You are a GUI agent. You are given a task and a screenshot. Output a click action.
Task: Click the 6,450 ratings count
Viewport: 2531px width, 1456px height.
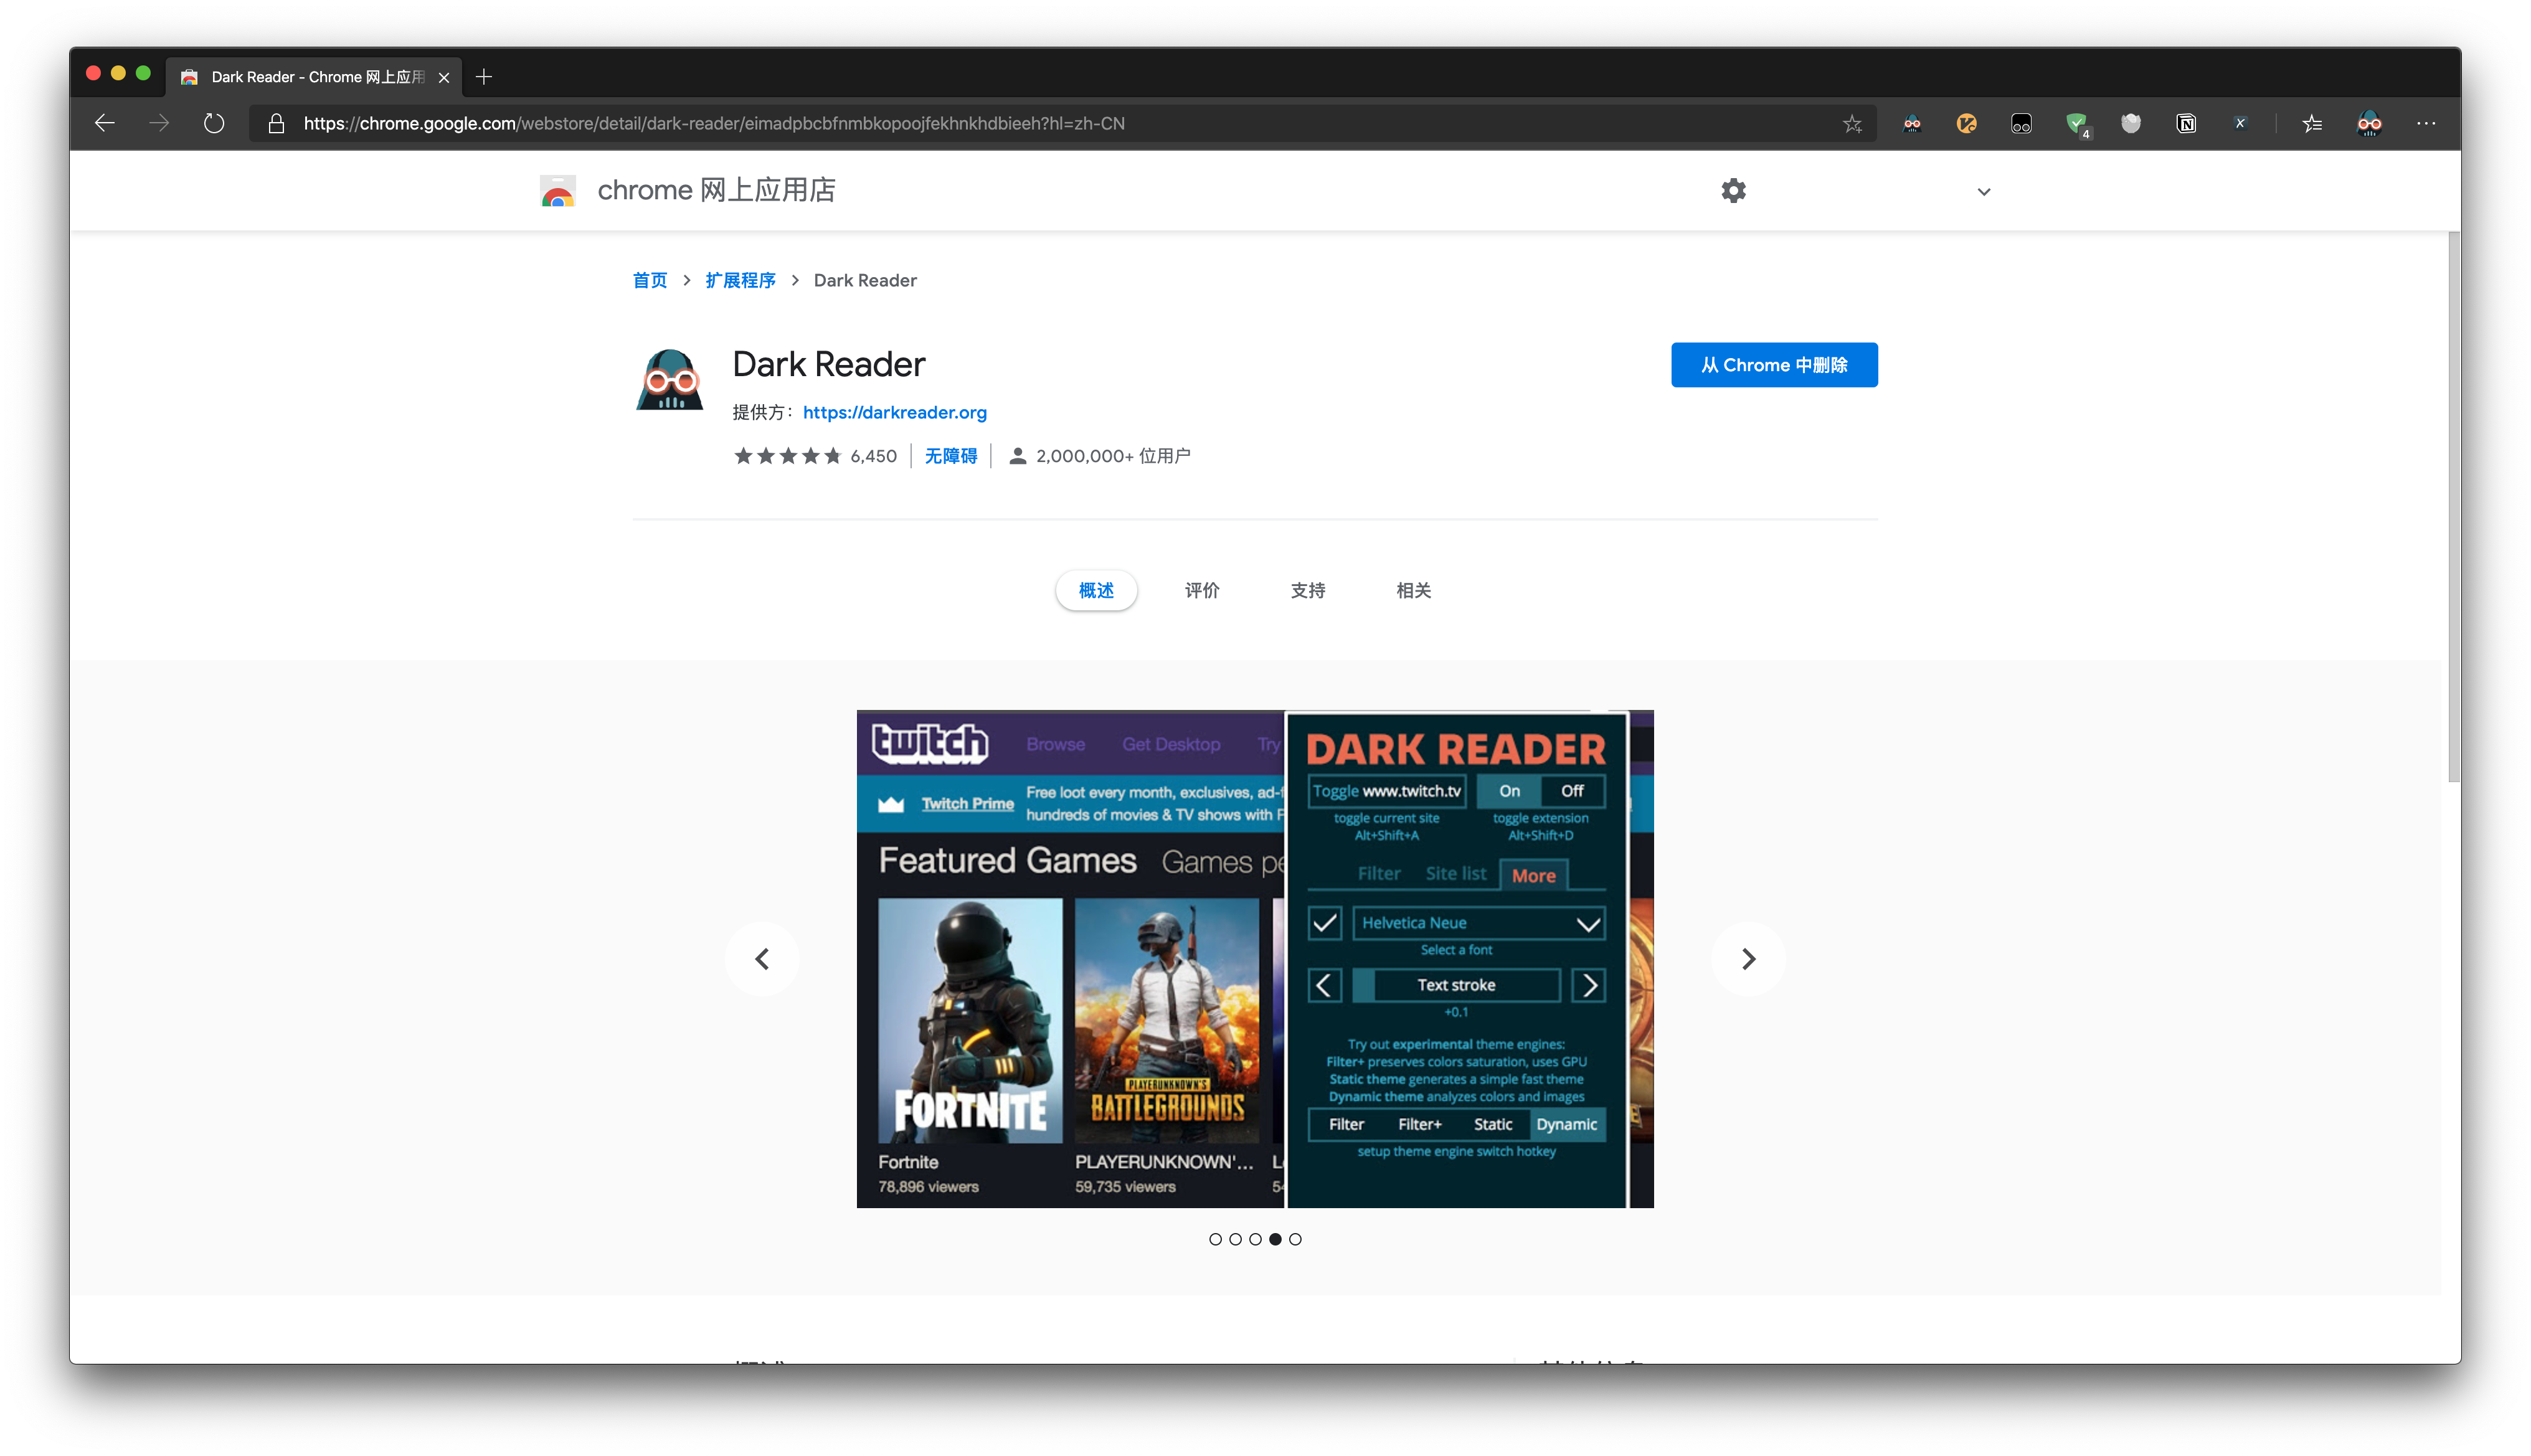873,456
